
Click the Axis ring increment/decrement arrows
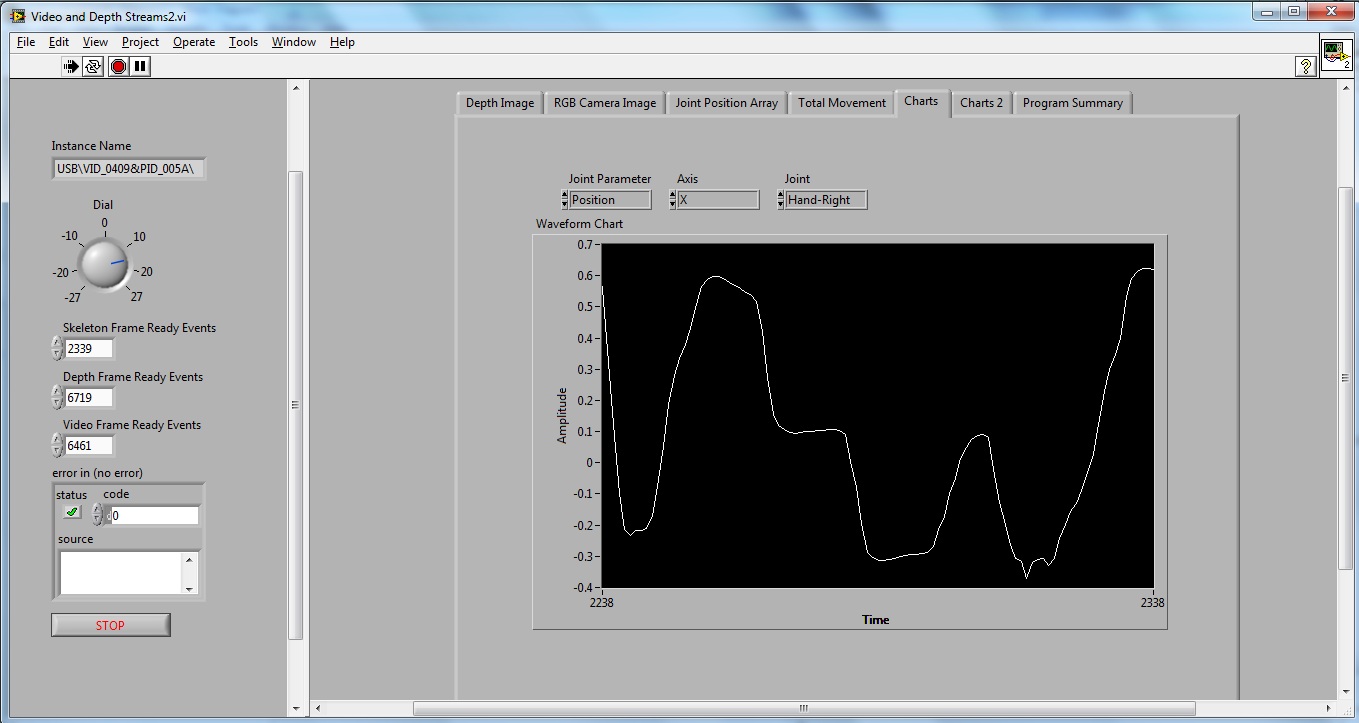[x=672, y=200]
